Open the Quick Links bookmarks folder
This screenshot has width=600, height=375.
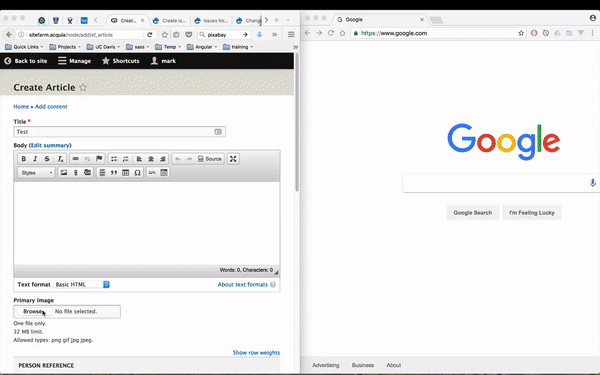(x=24, y=47)
